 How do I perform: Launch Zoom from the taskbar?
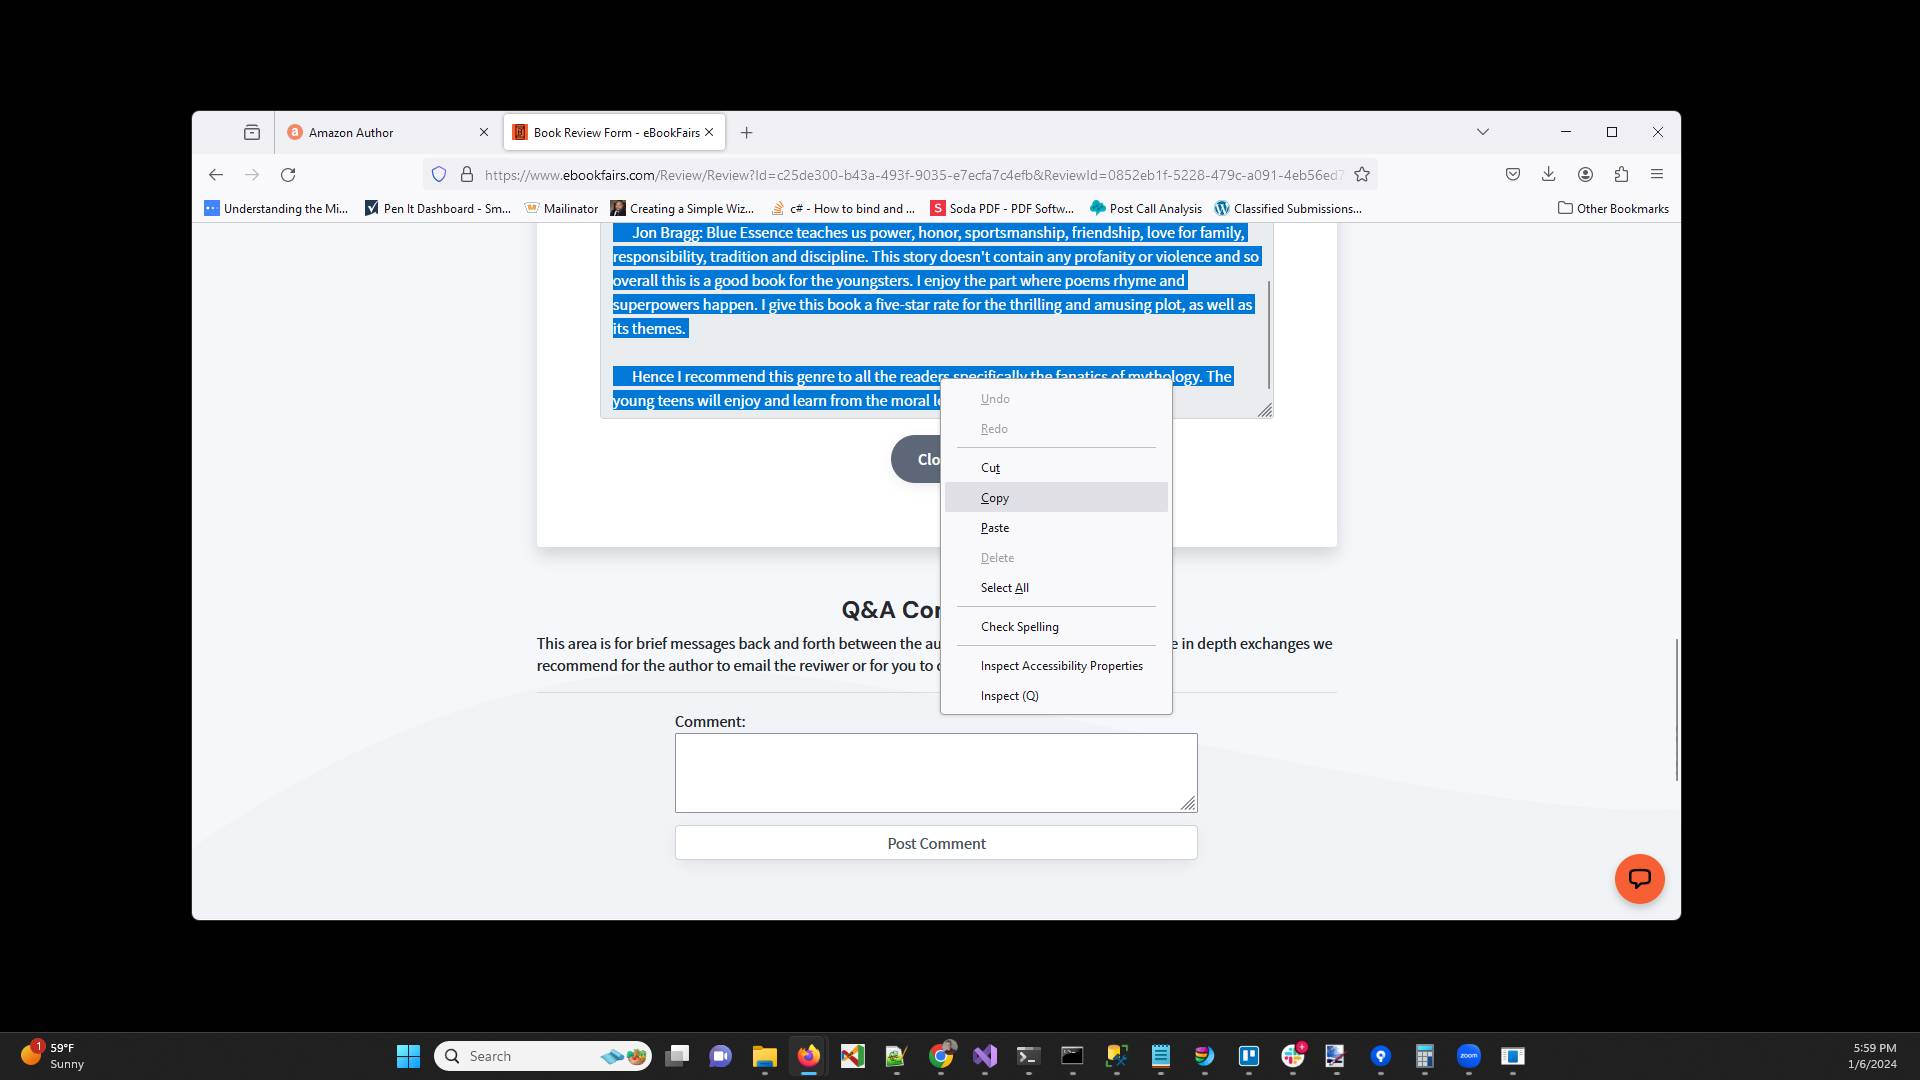click(x=1469, y=1056)
